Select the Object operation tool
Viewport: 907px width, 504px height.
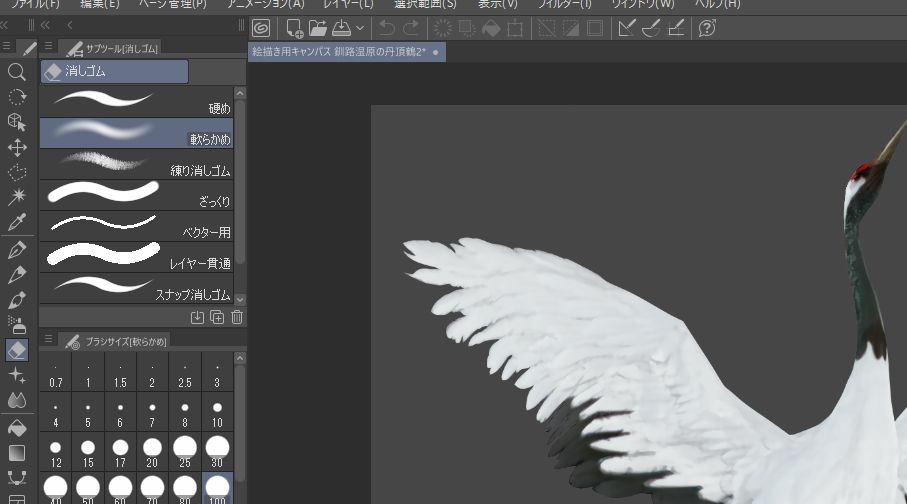(x=17, y=122)
